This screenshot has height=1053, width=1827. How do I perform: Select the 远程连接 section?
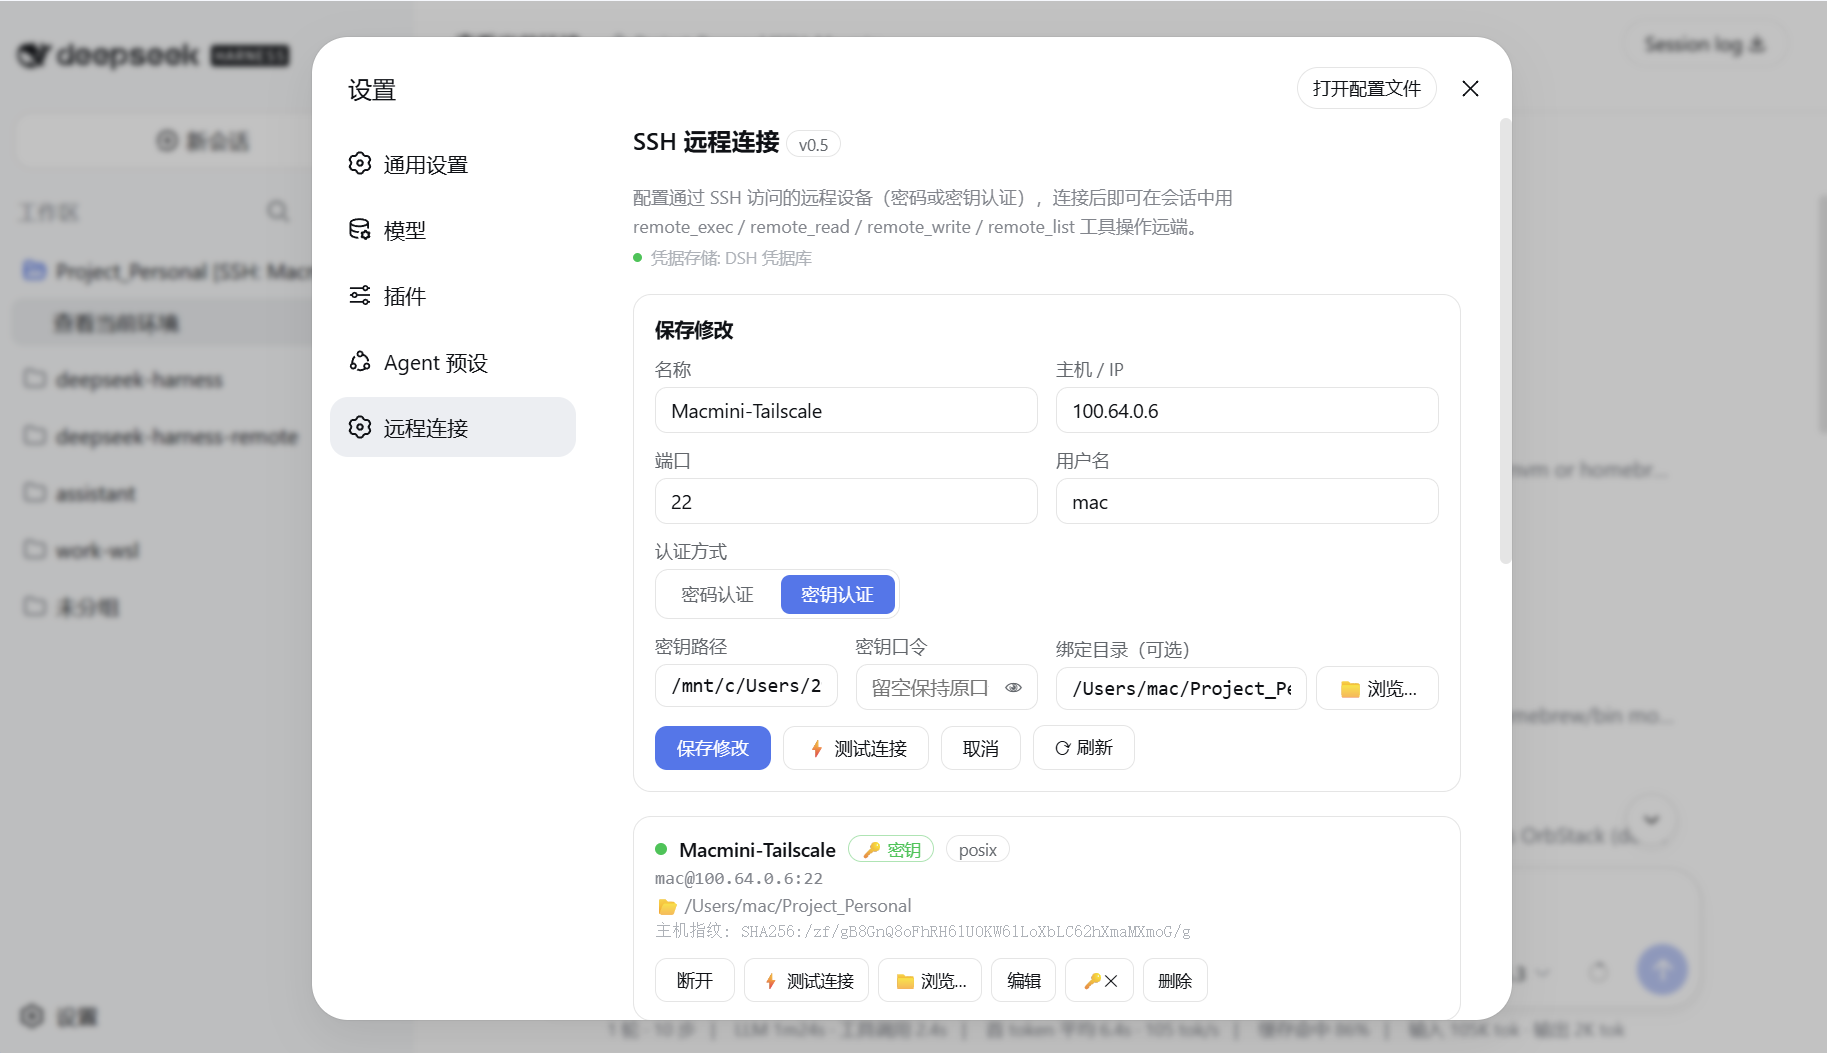(452, 427)
